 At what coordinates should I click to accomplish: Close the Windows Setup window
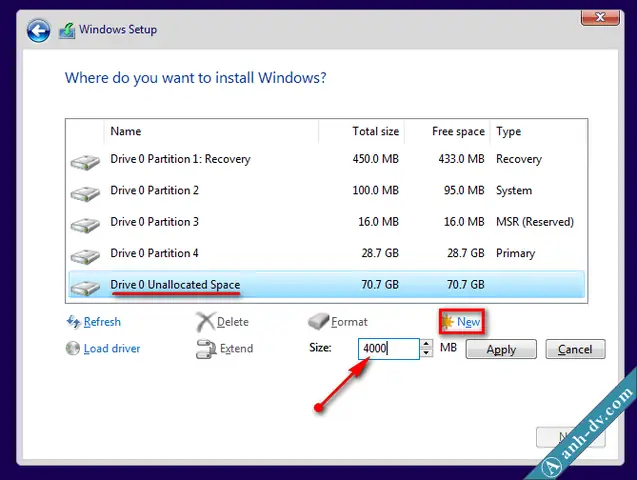pos(600,17)
